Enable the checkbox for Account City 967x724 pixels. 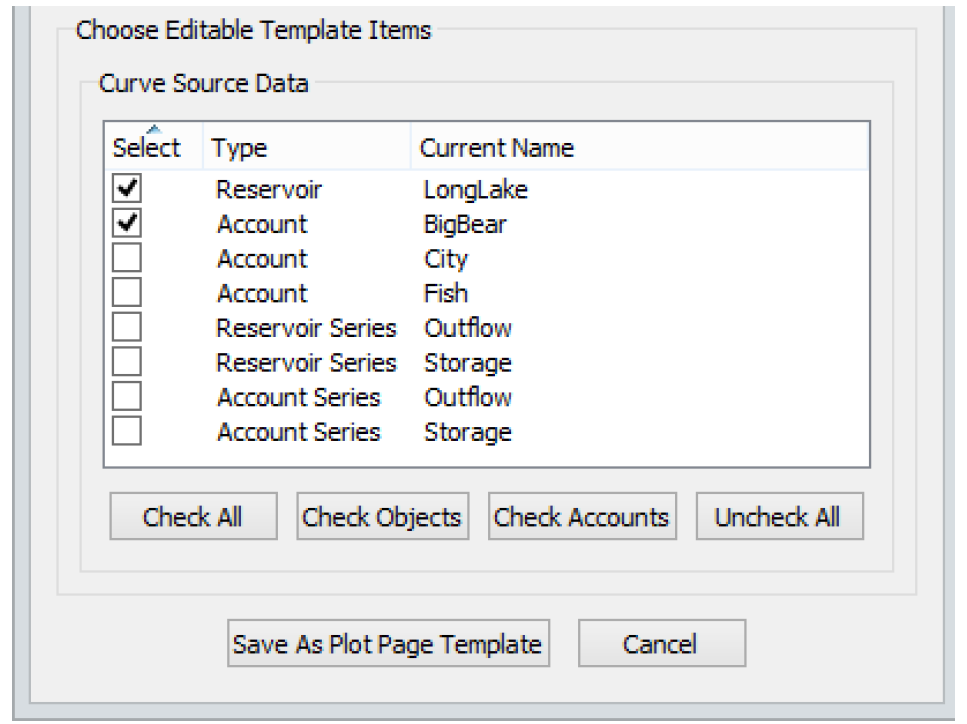(x=127, y=259)
